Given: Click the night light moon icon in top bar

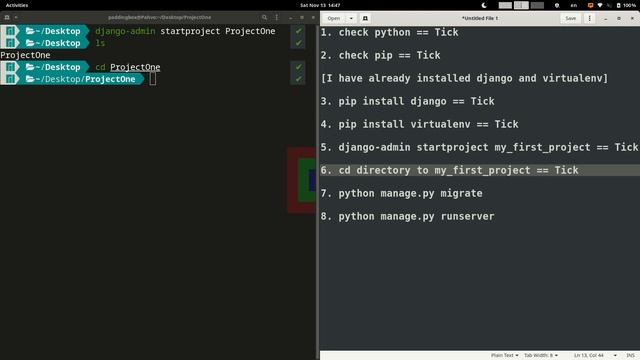Looking at the screenshot, I should tap(484, 5).
